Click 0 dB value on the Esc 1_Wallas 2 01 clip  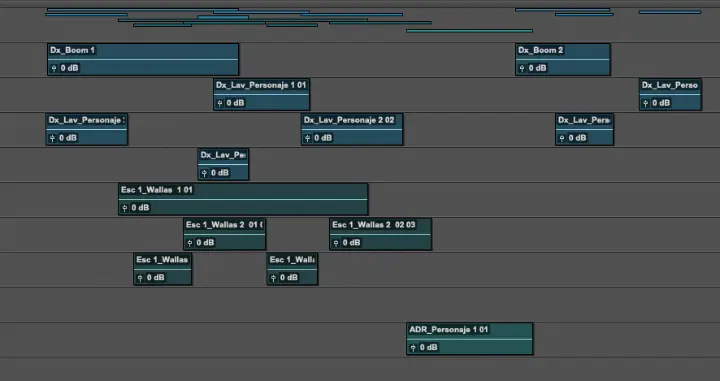[x=205, y=243]
